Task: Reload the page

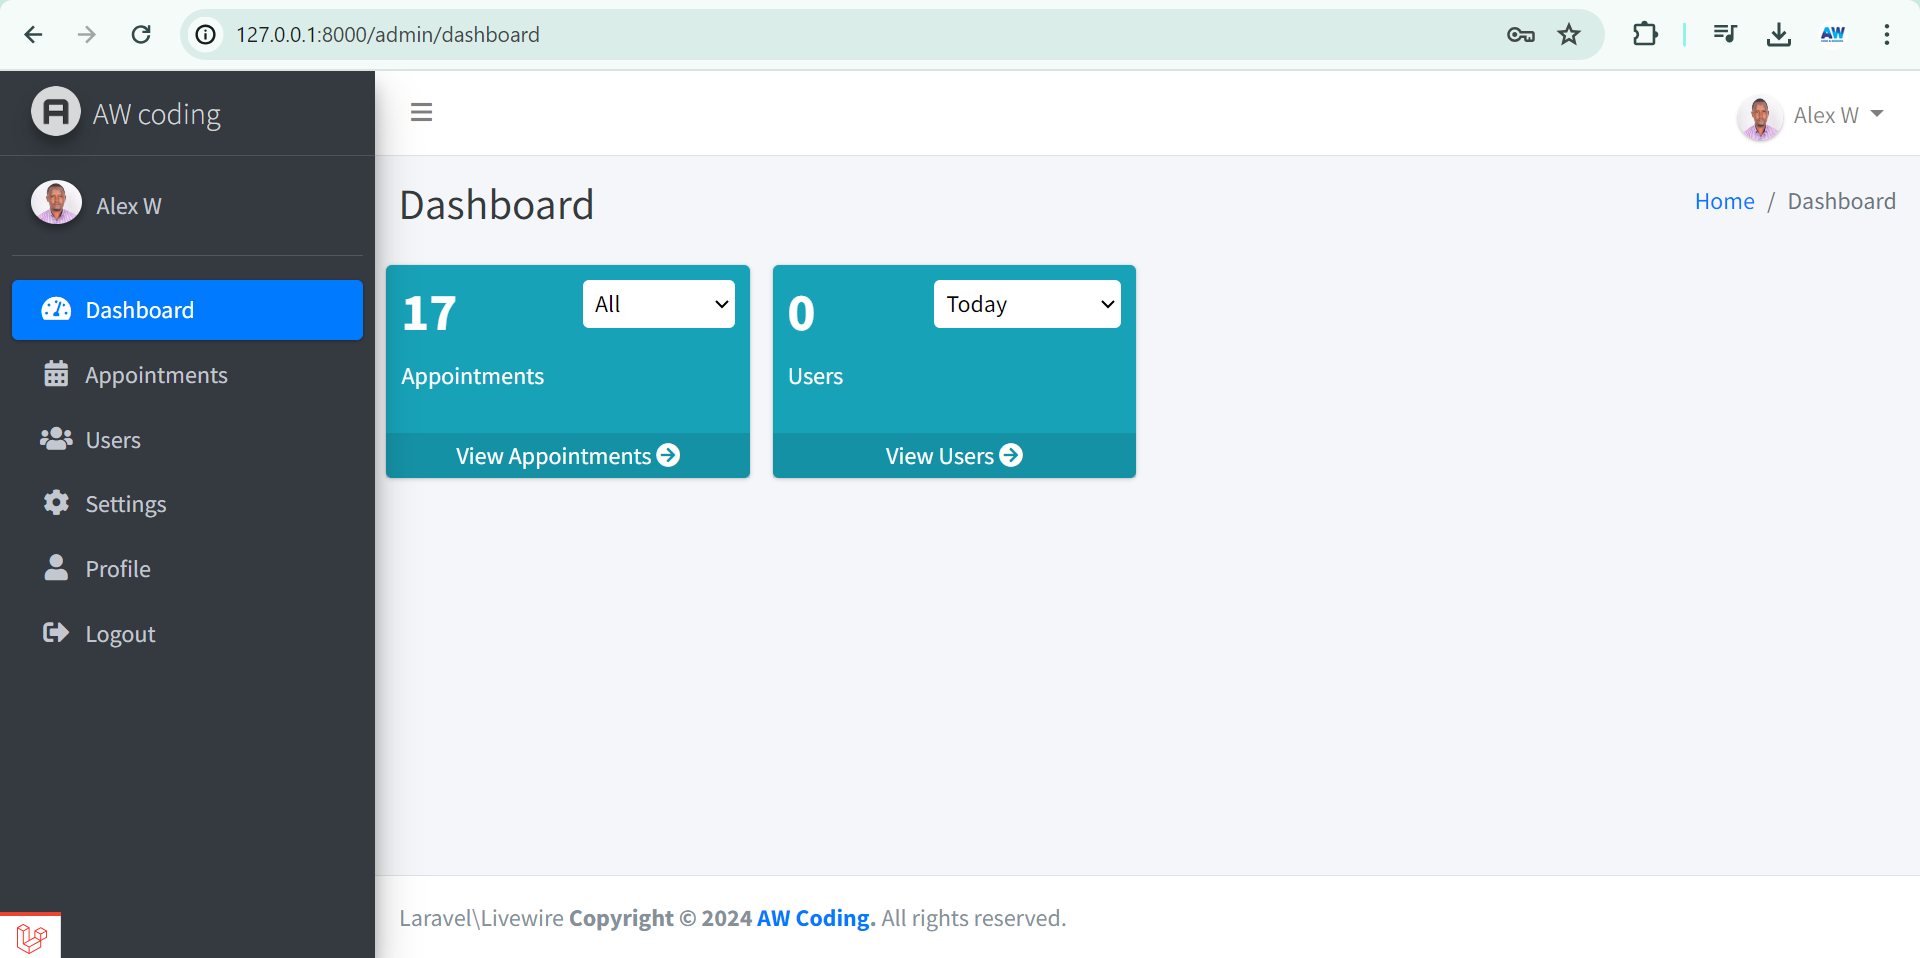Action: coord(141,35)
